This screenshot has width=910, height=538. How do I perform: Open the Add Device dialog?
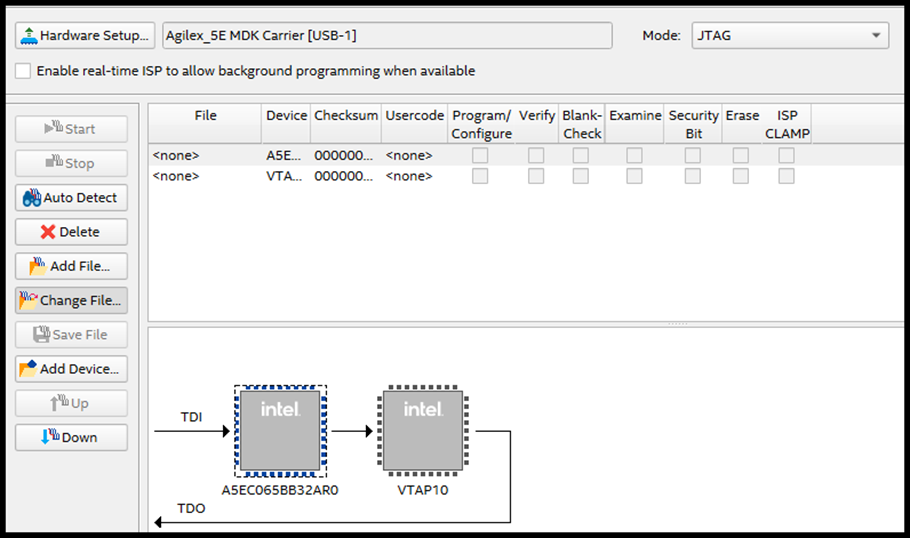71,369
